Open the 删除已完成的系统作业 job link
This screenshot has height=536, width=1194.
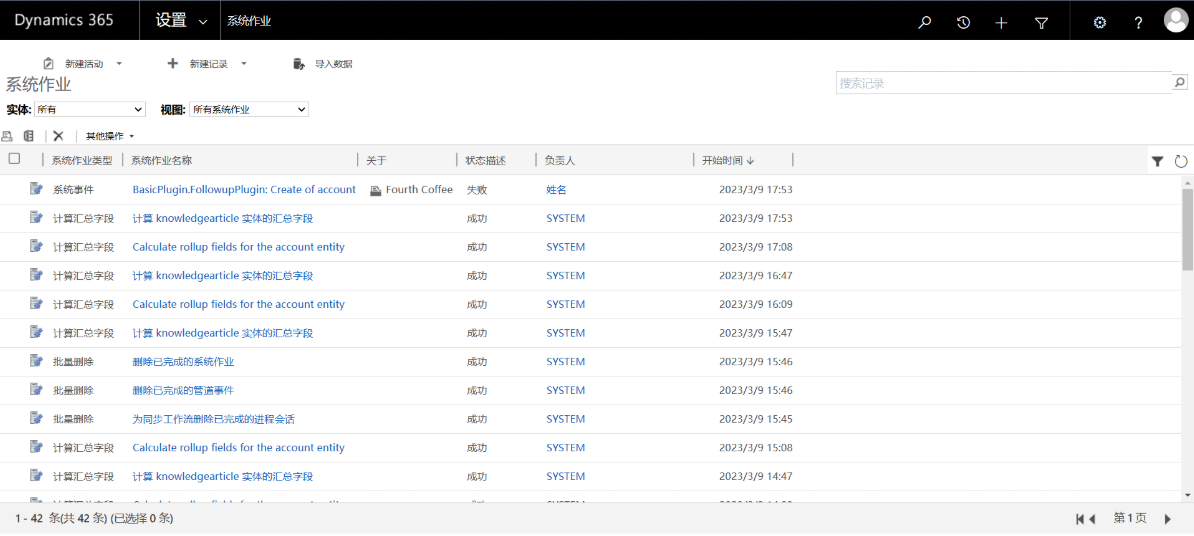183,362
